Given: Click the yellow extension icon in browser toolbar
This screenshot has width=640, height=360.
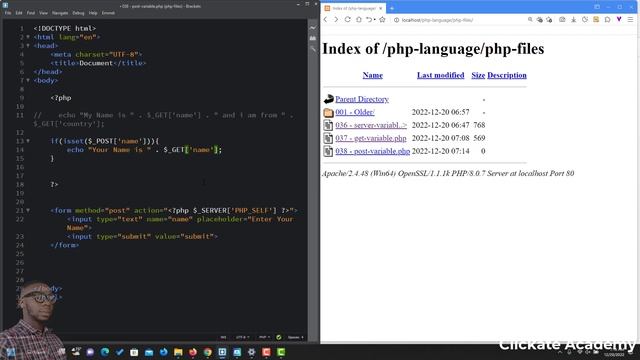Looking at the screenshot, I should coord(596,20).
